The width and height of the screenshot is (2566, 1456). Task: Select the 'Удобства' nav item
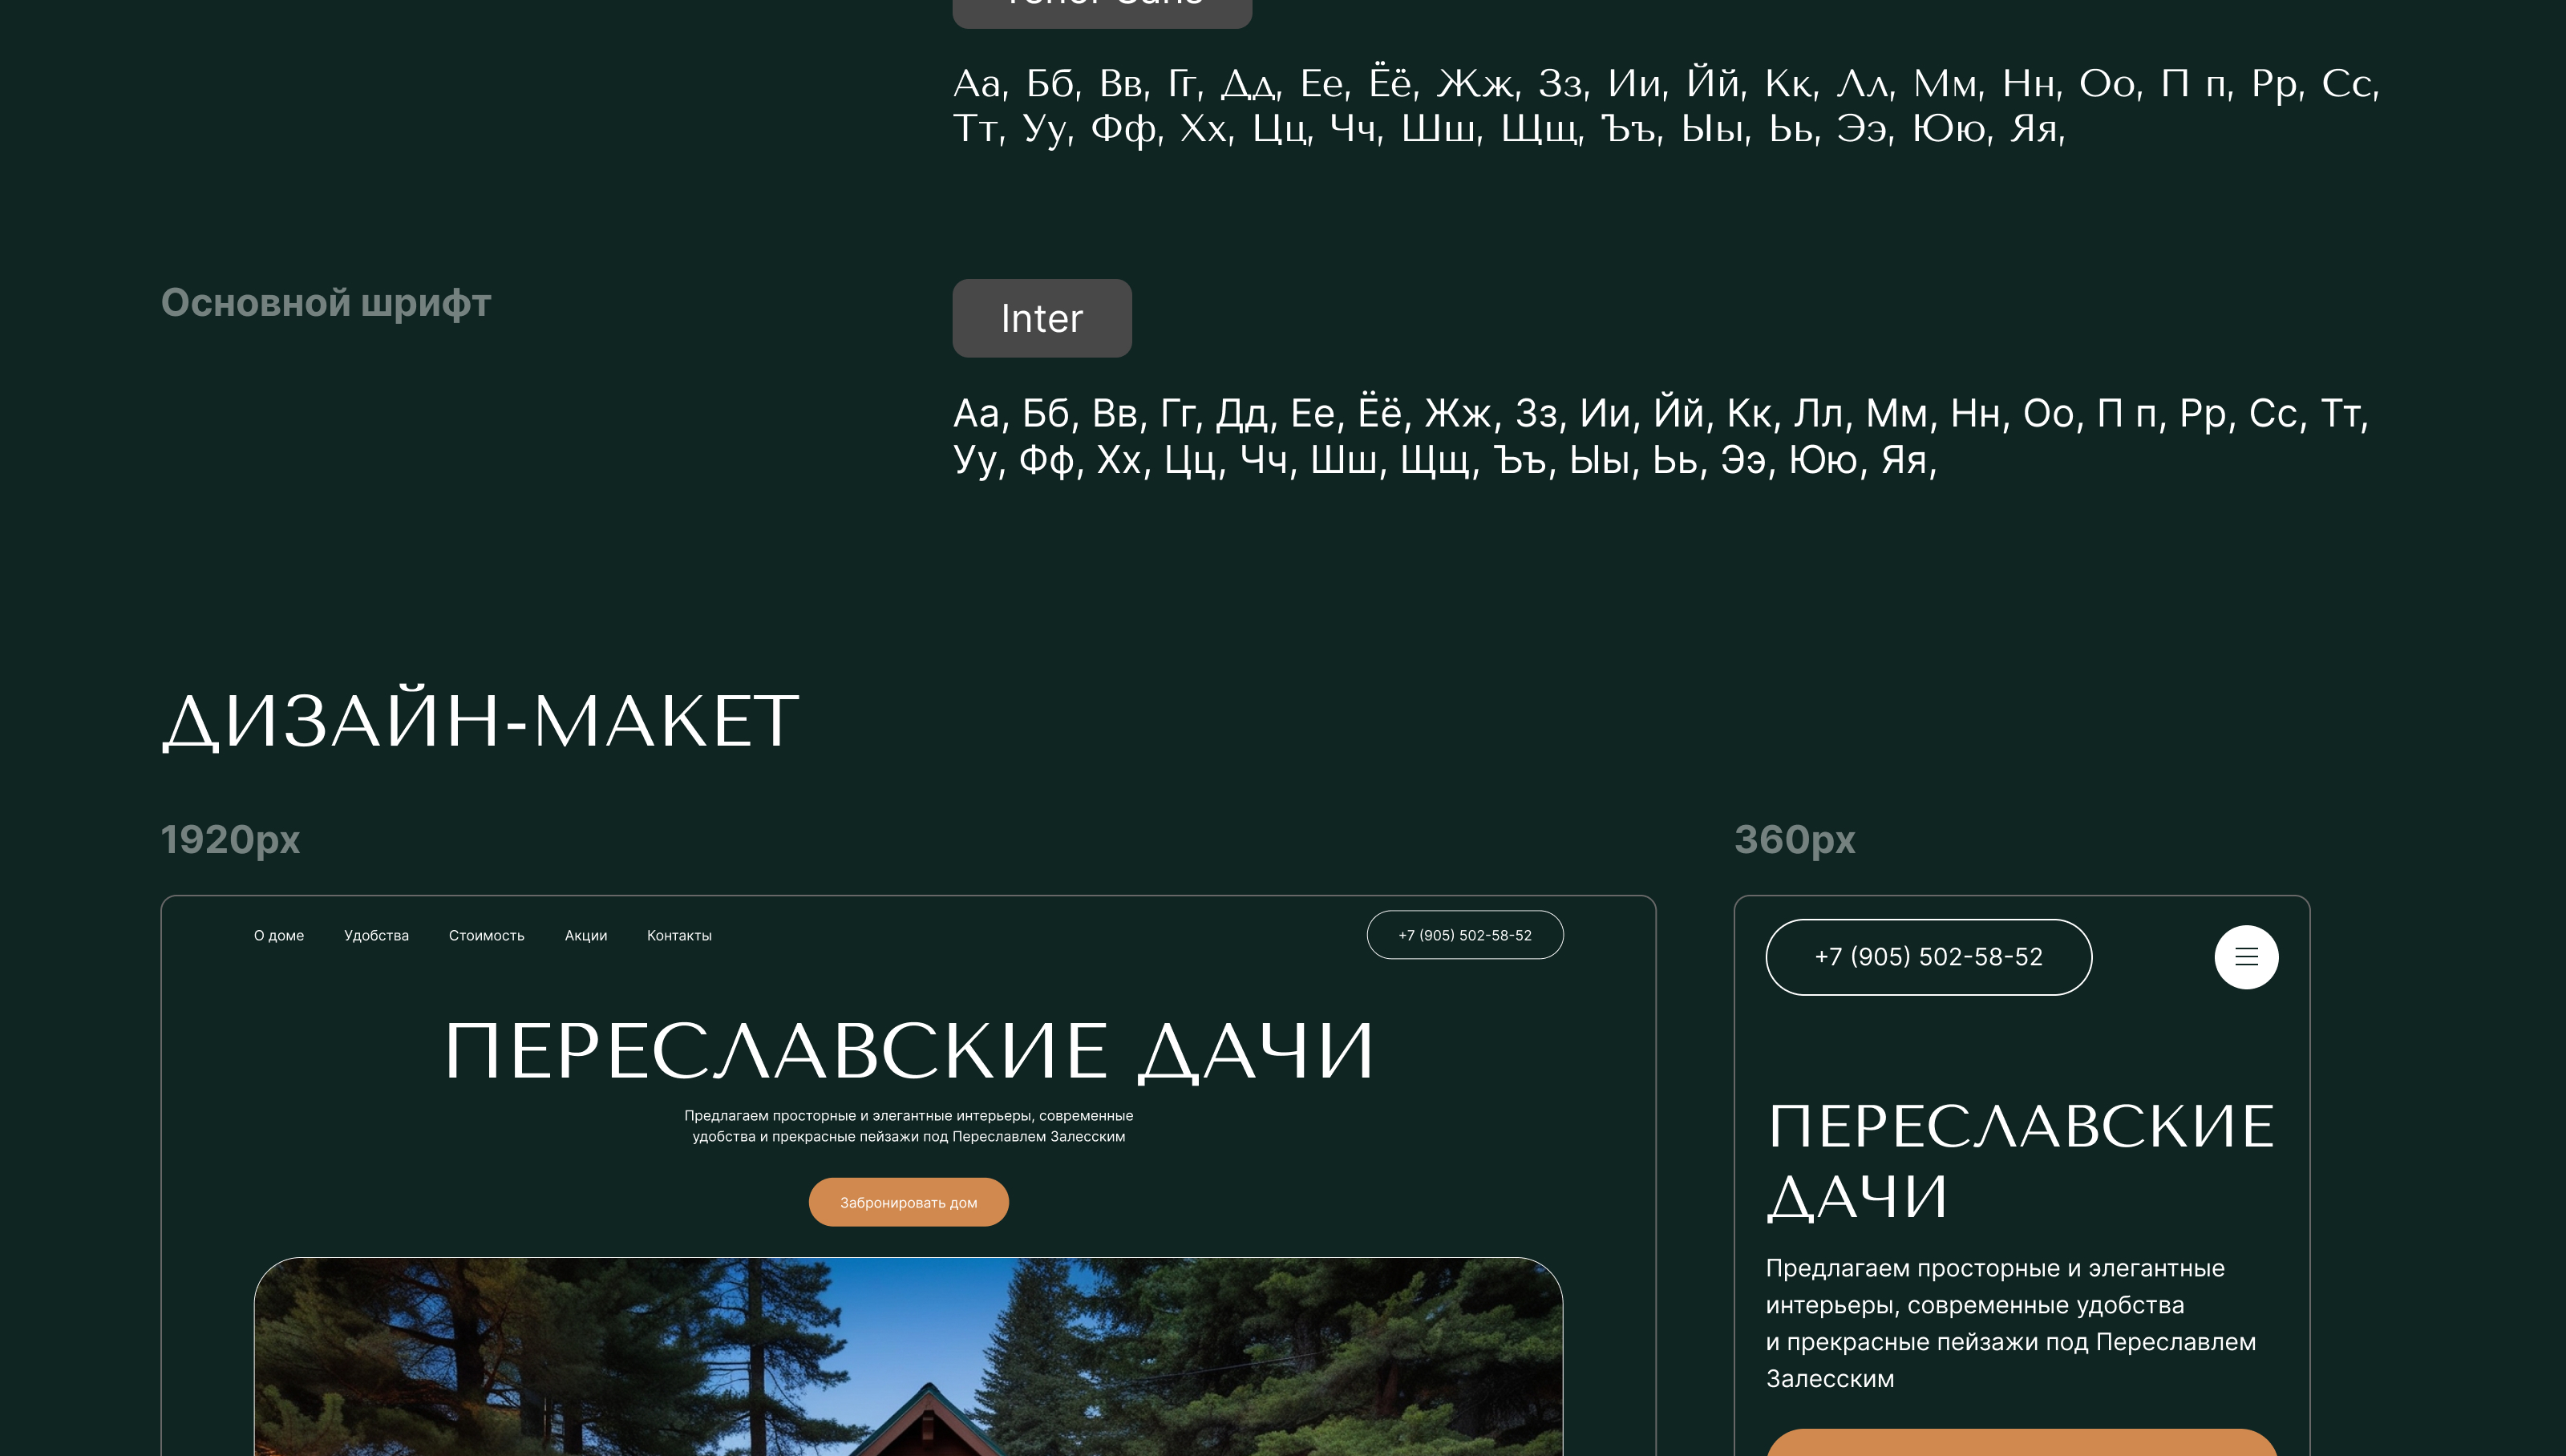tap(376, 935)
